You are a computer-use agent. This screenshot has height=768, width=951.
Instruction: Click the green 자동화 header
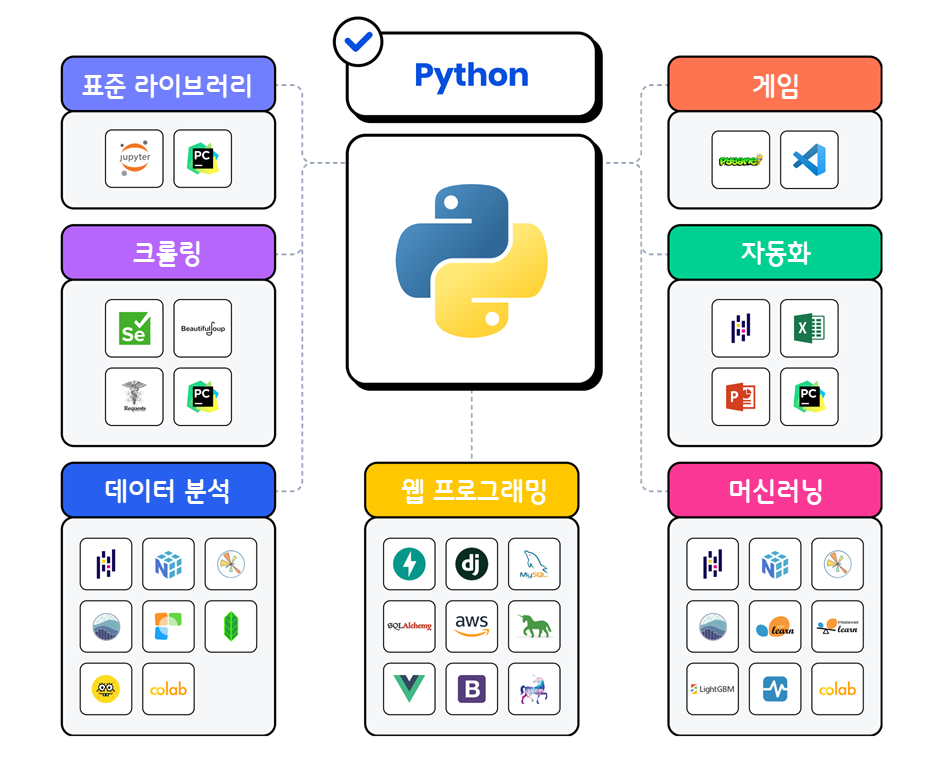[775, 252]
